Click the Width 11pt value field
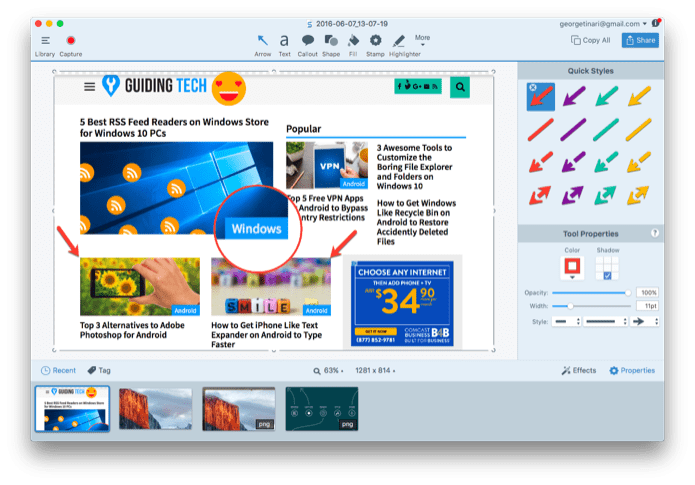Screen dimensions: 695x485 click(647, 306)
